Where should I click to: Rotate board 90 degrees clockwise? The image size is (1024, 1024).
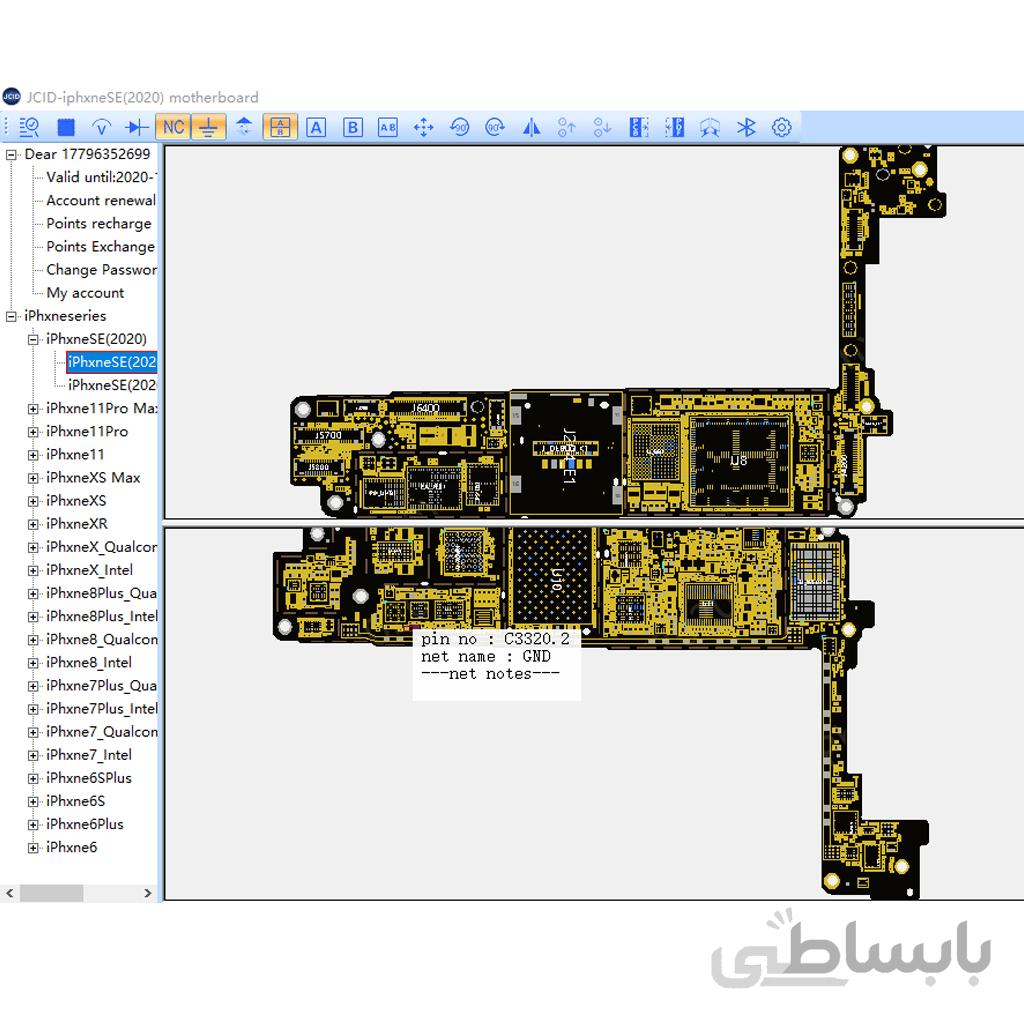point(495,127)
